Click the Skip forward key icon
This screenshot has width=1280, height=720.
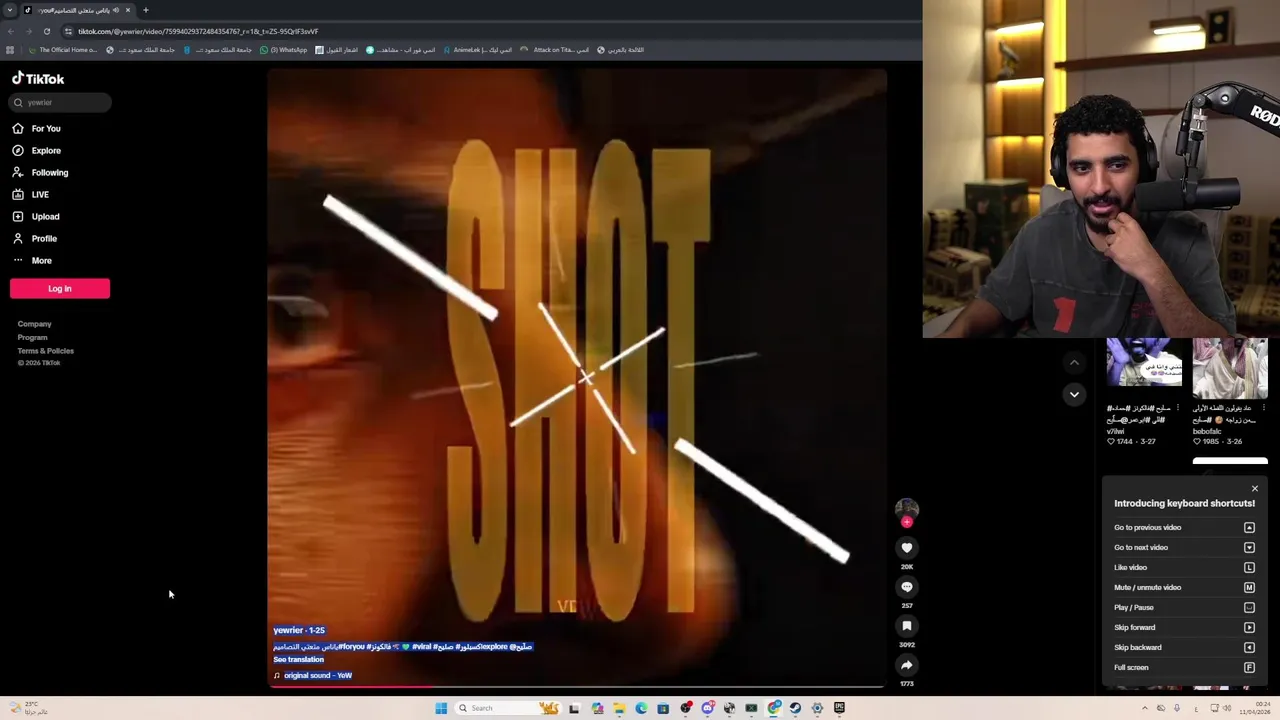[1249, 627]
